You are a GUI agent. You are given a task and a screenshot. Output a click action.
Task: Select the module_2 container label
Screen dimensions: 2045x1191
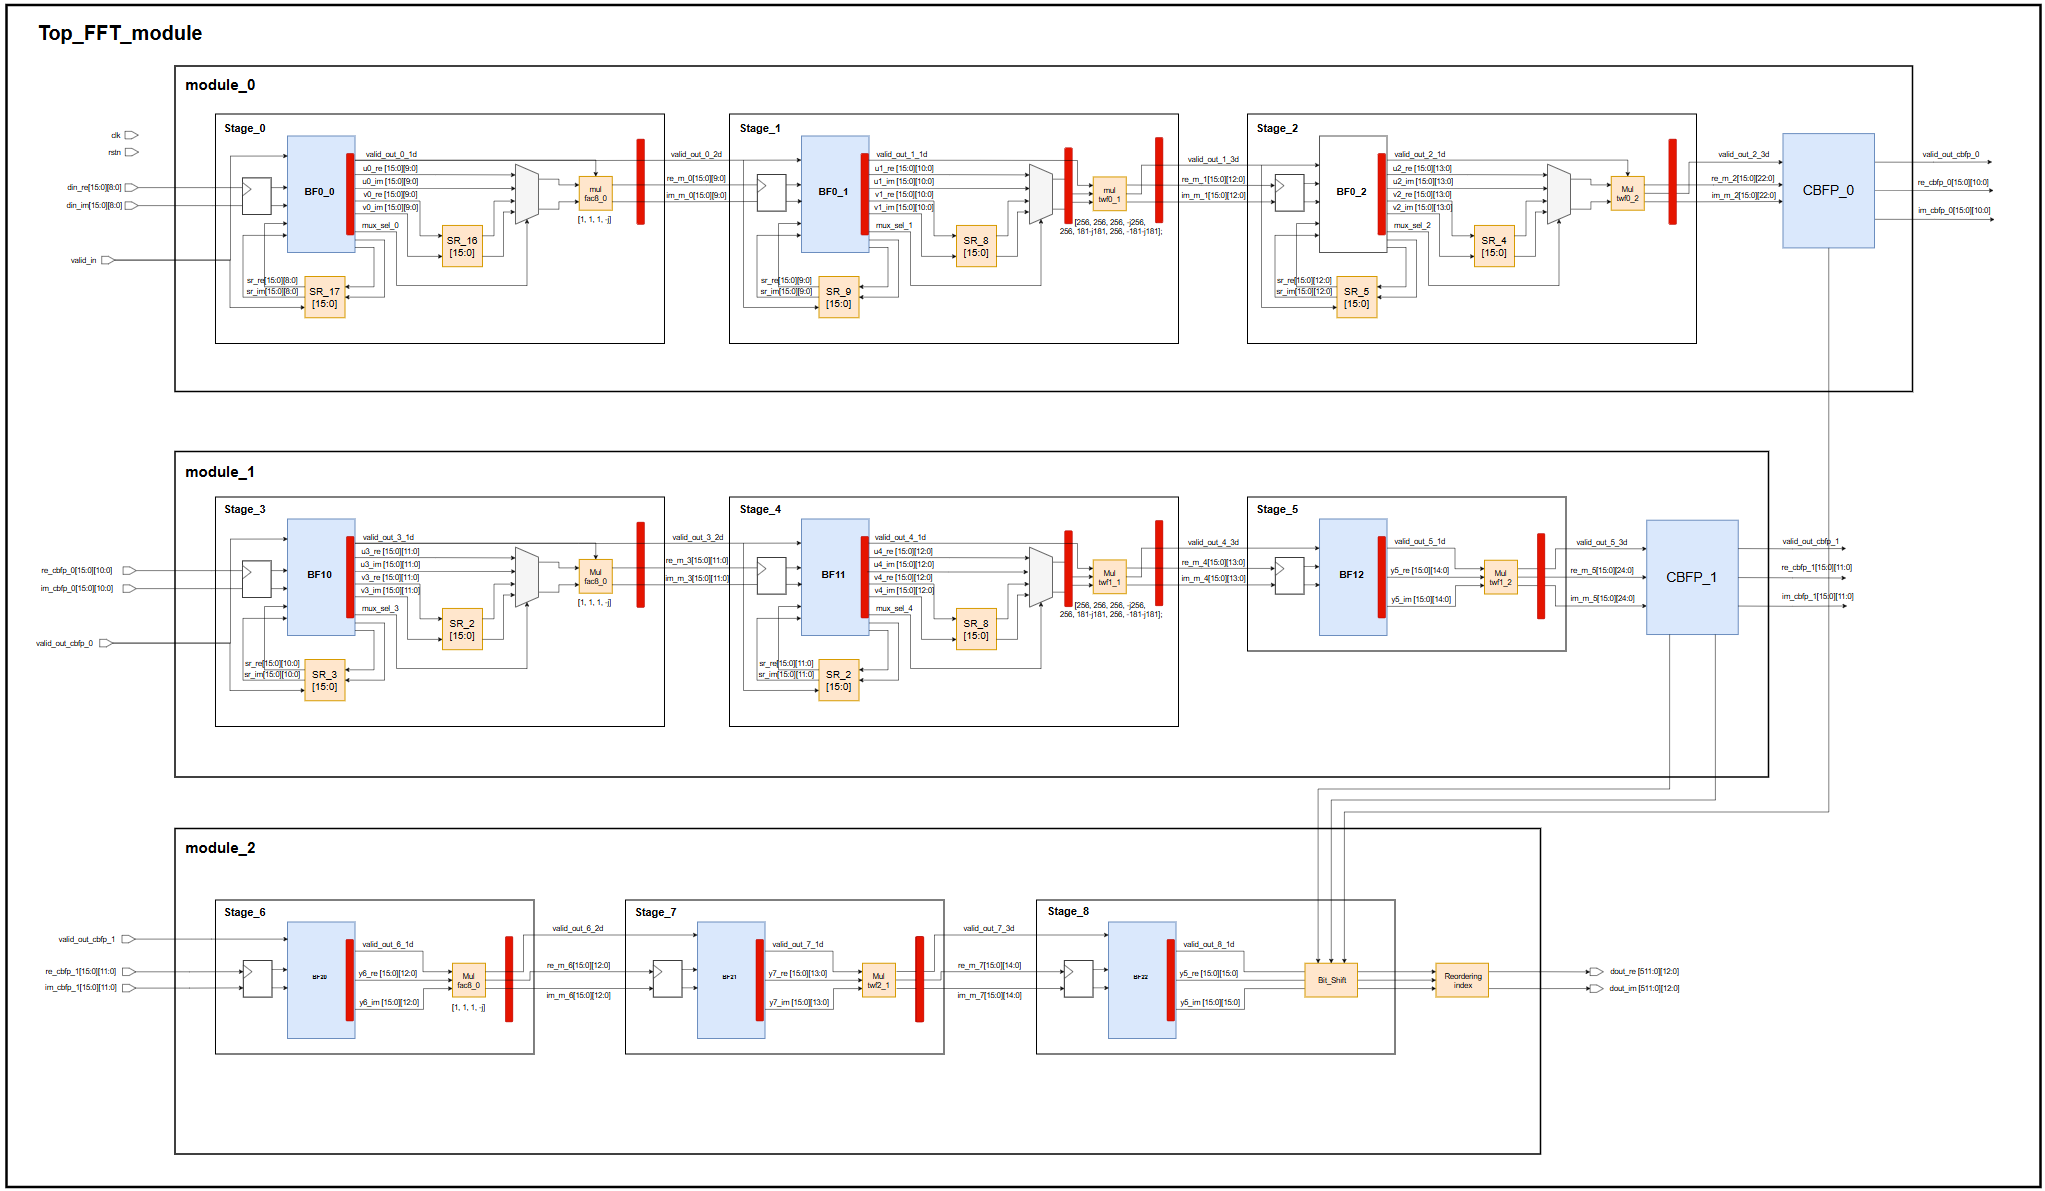[220, 848]
